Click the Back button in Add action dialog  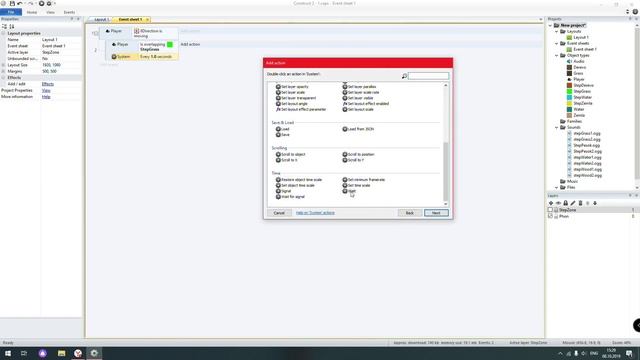pyautogui.click(x=410, y=213)
